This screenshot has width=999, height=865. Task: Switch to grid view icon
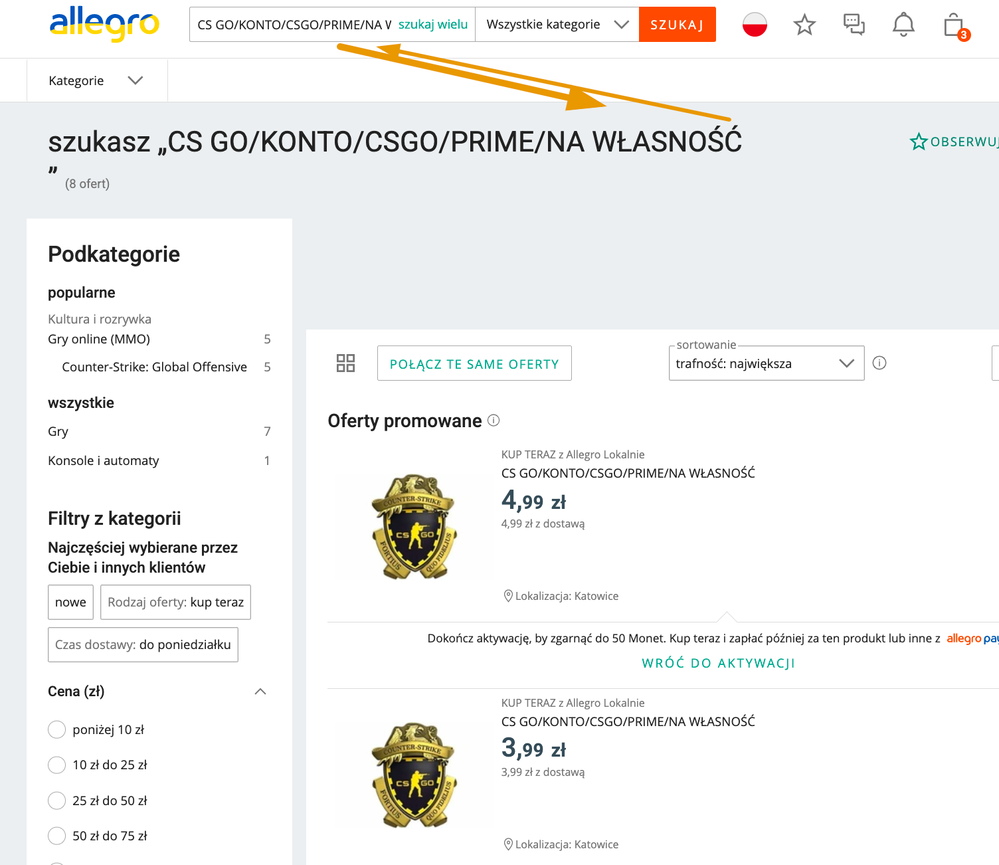tap(346, 363)
